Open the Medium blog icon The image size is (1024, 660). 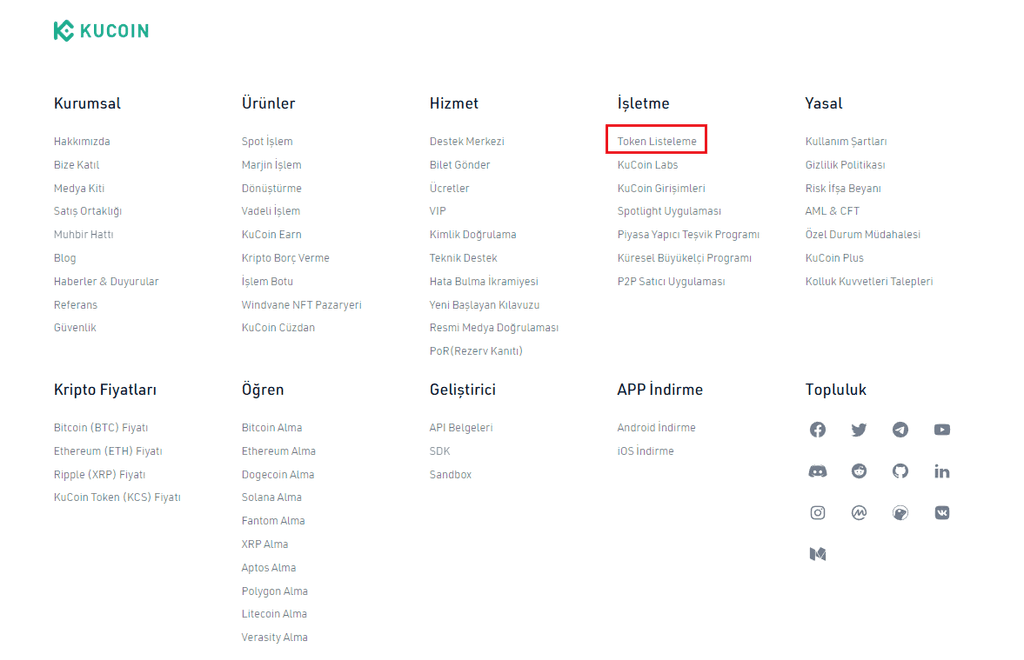[818, 554]
